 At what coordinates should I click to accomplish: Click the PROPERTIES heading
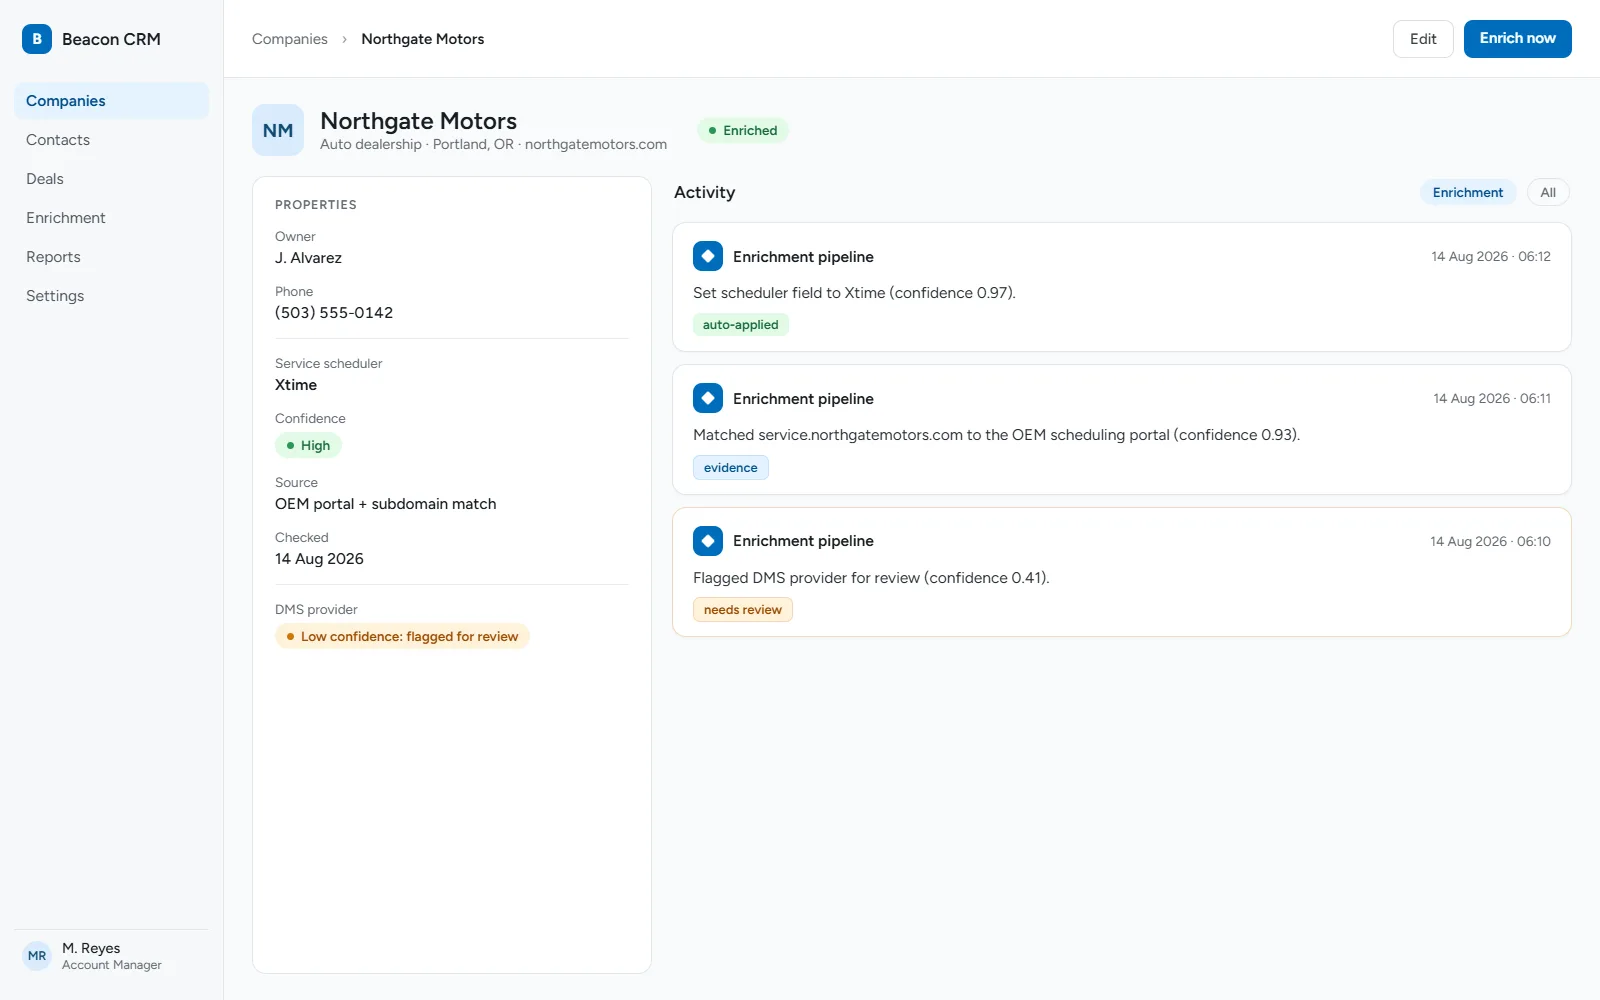pyautogui.click(x=316, y=205)
